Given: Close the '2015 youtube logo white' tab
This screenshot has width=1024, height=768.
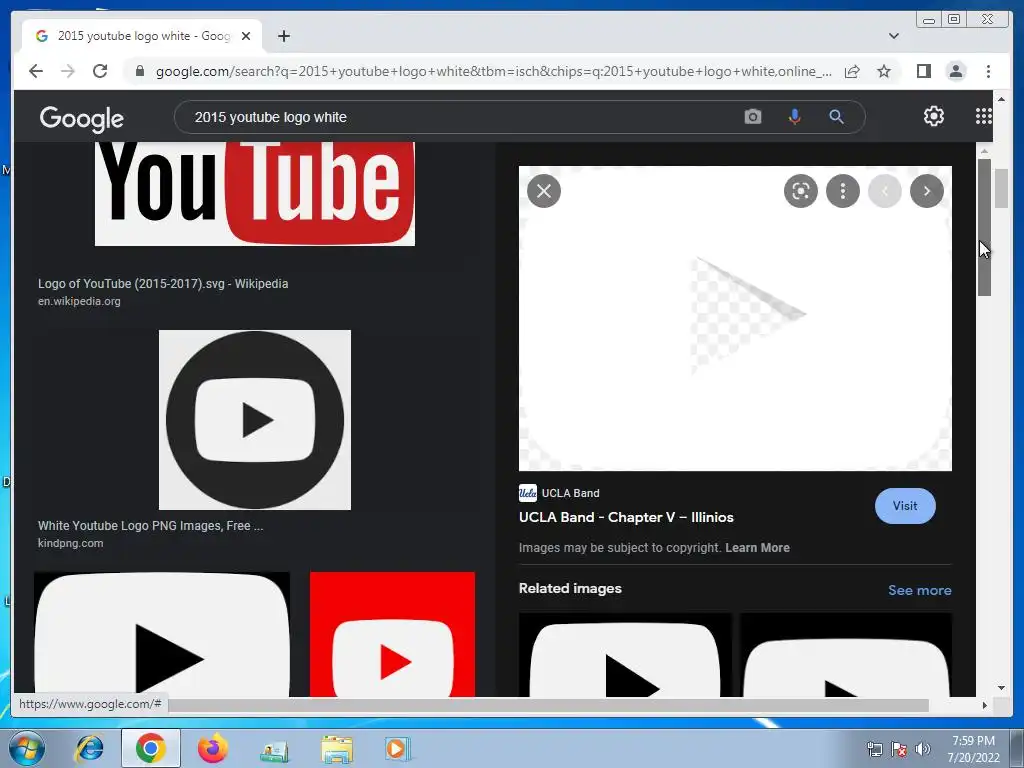Looking at the screenshot, I should click(x=246, y=36).
